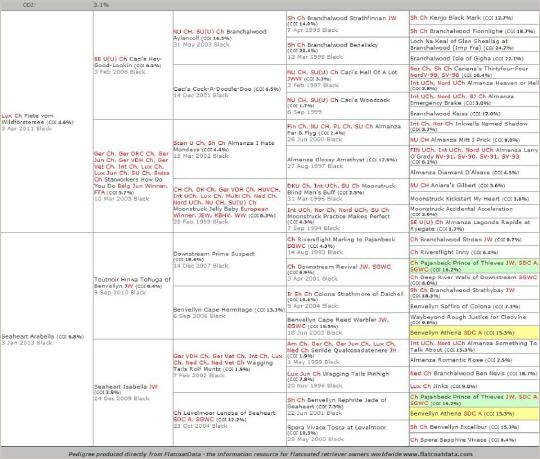Open Downstream Prime Suspect record
The width and height of the screenshot is (540, 459).
click(x=214, y=254)
